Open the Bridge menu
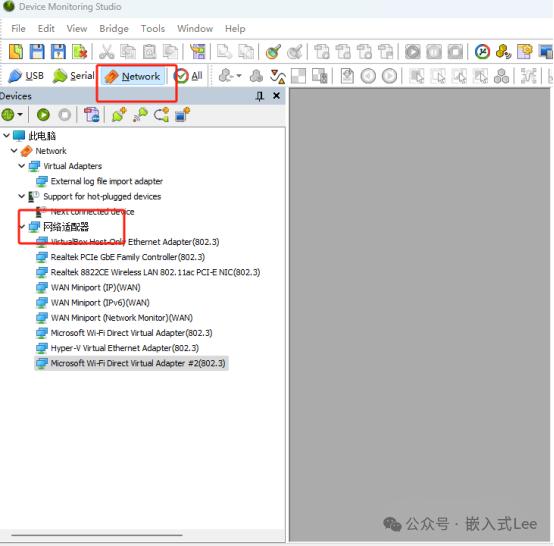554x546 pixels. tap(114, 29)
